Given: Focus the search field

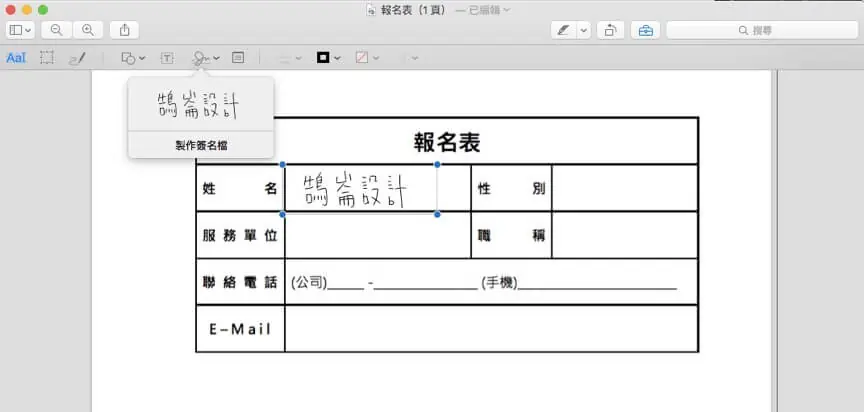Looking at the screenshot, I should (762, 30).
